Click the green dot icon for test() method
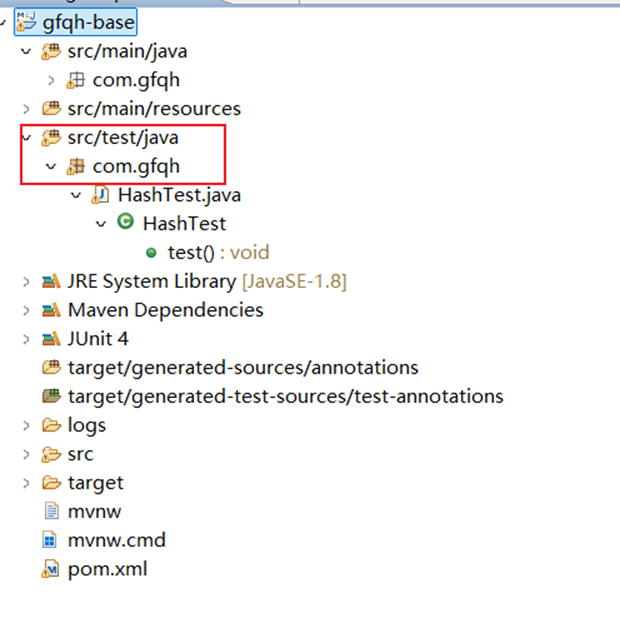The image size is (620, 633). pyautogui.click(x=151, y=253)
